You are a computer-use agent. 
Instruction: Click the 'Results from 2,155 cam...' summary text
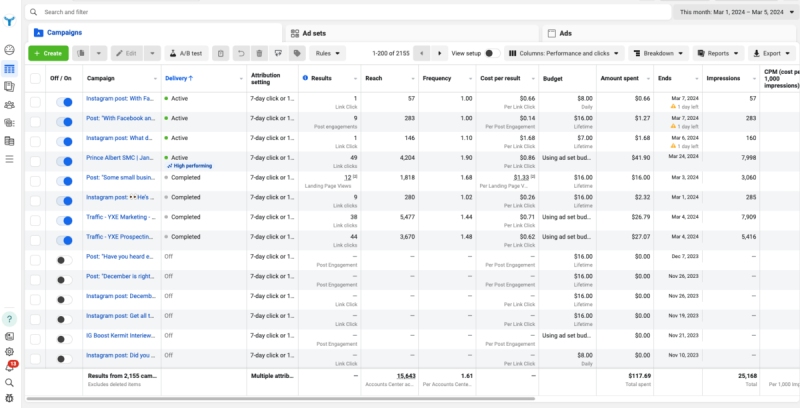click(x=122, y=376)
